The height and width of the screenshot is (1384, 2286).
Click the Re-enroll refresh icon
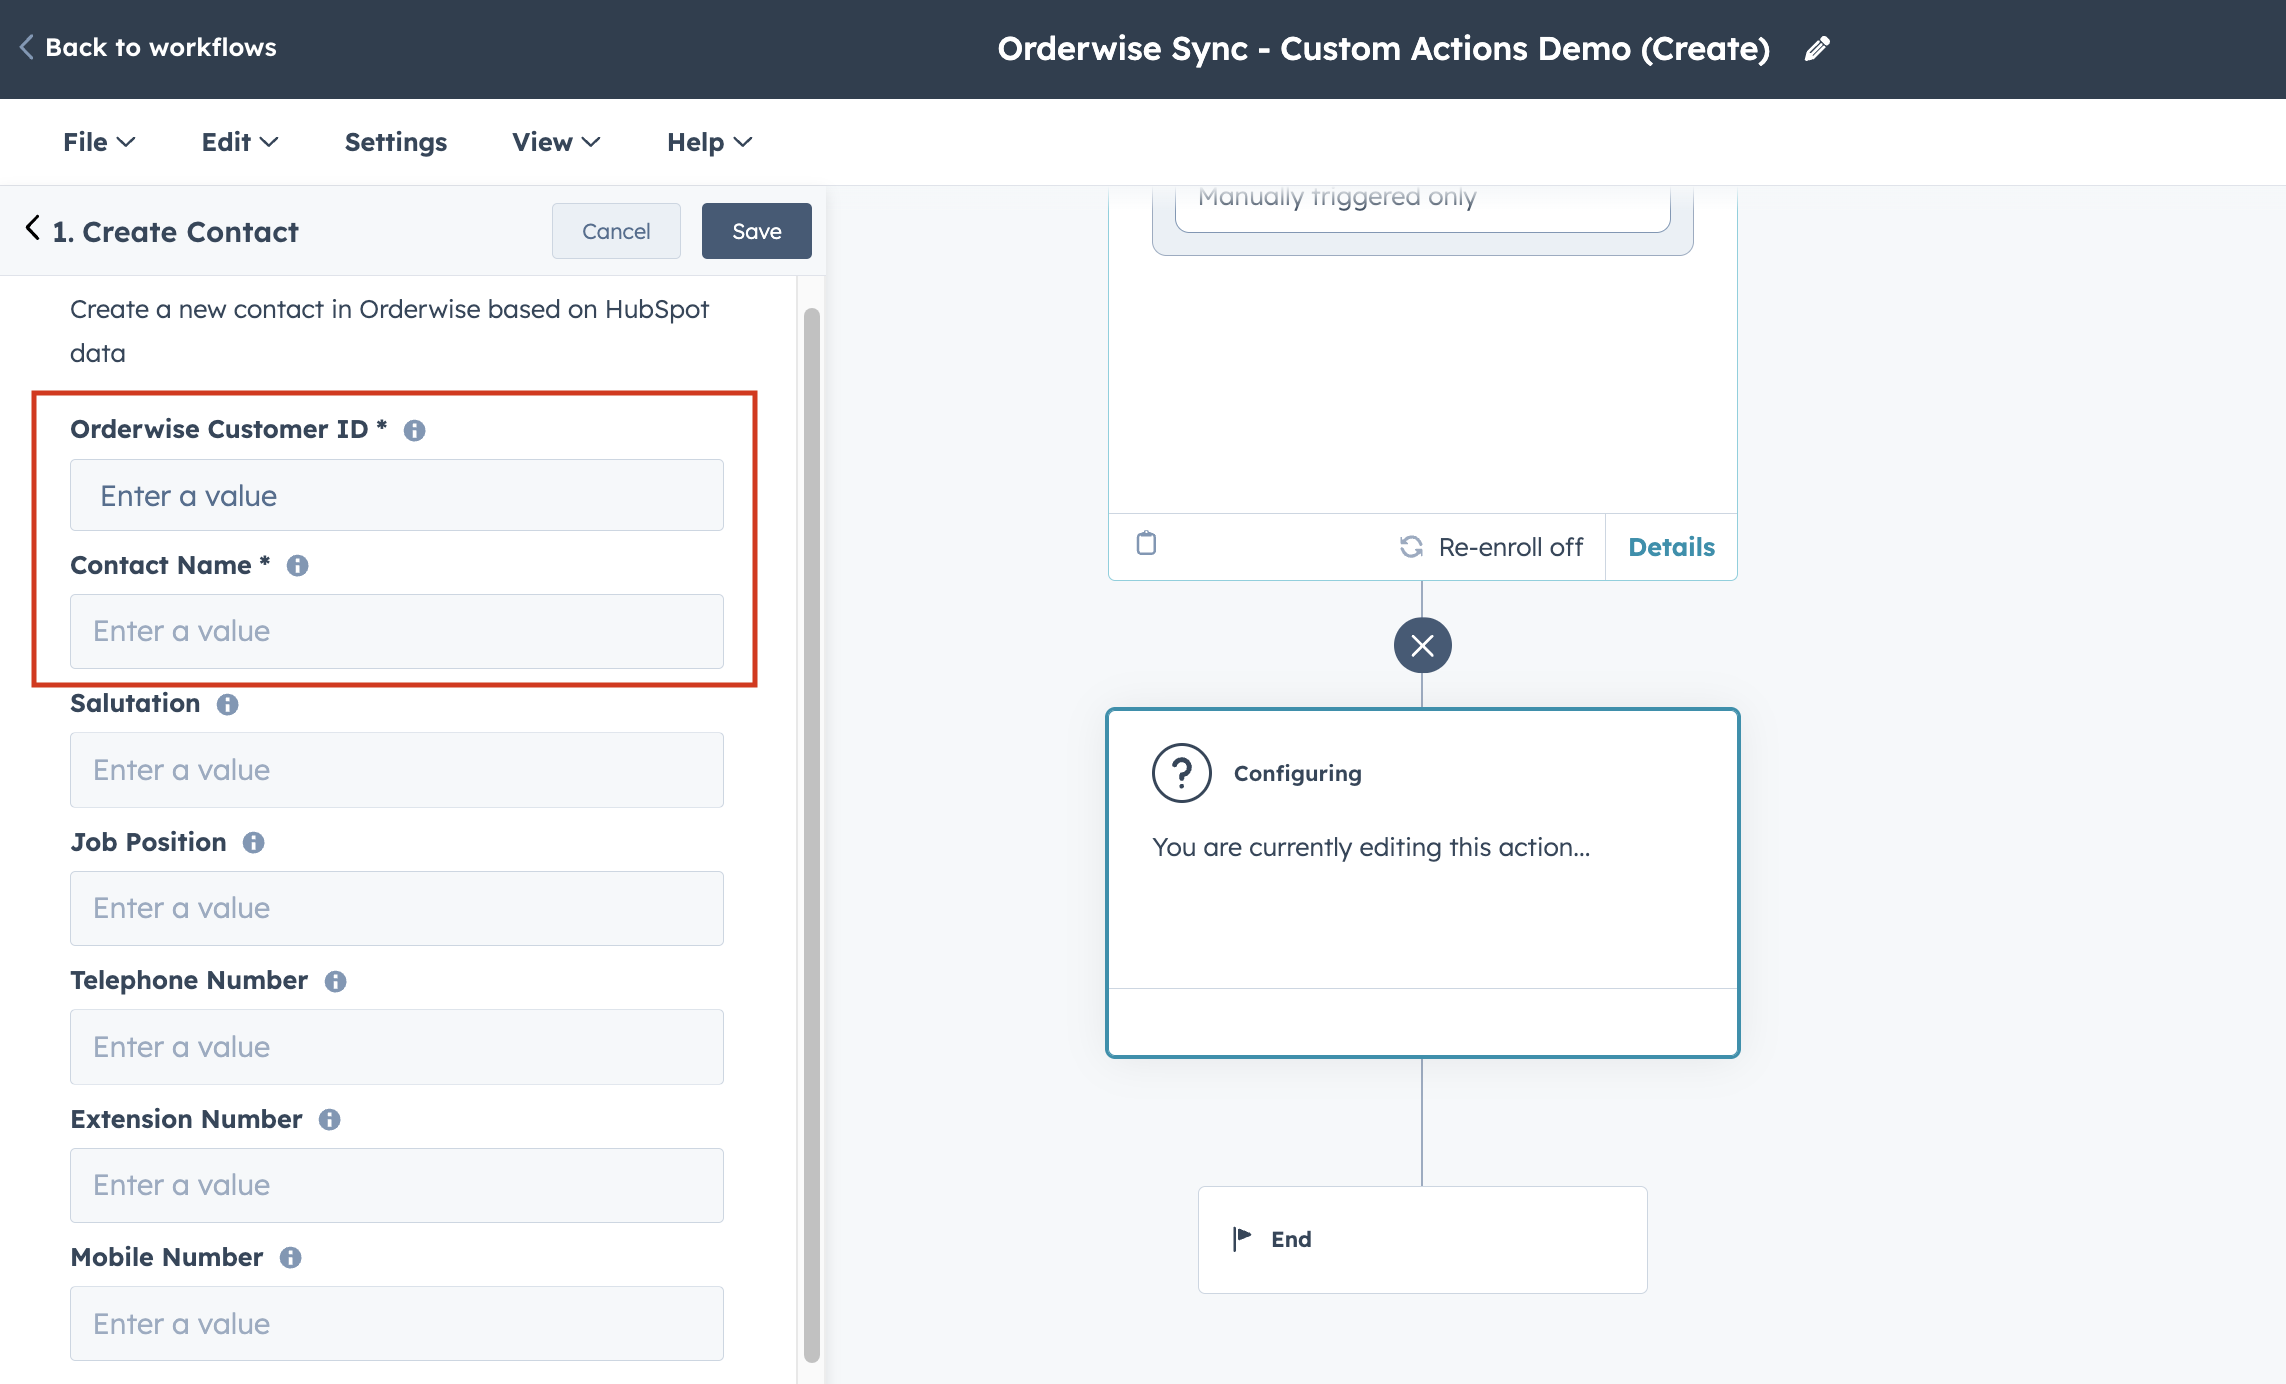pyautogui.click(x=1411, y=547)
